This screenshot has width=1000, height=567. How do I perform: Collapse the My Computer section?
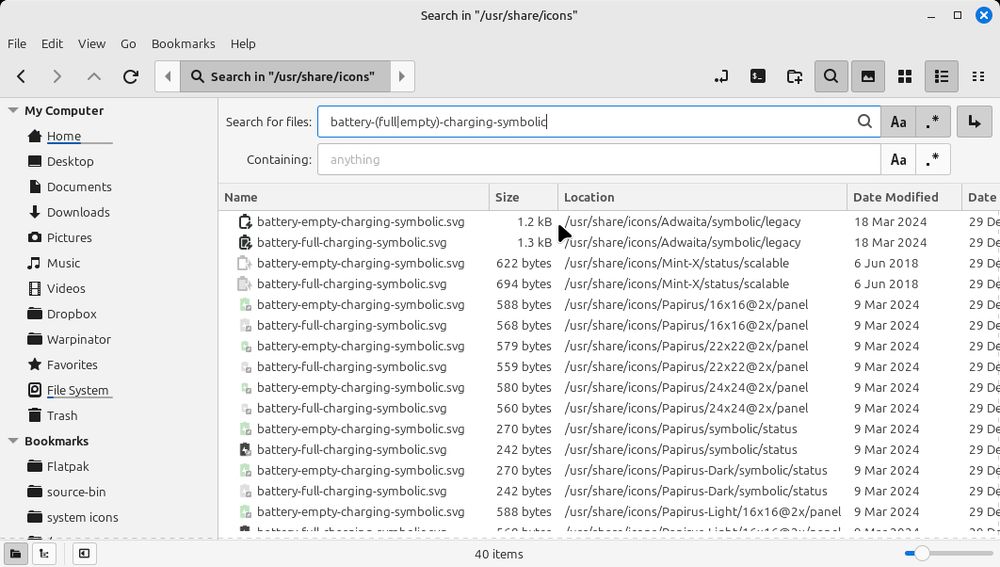tap(13, 110)
